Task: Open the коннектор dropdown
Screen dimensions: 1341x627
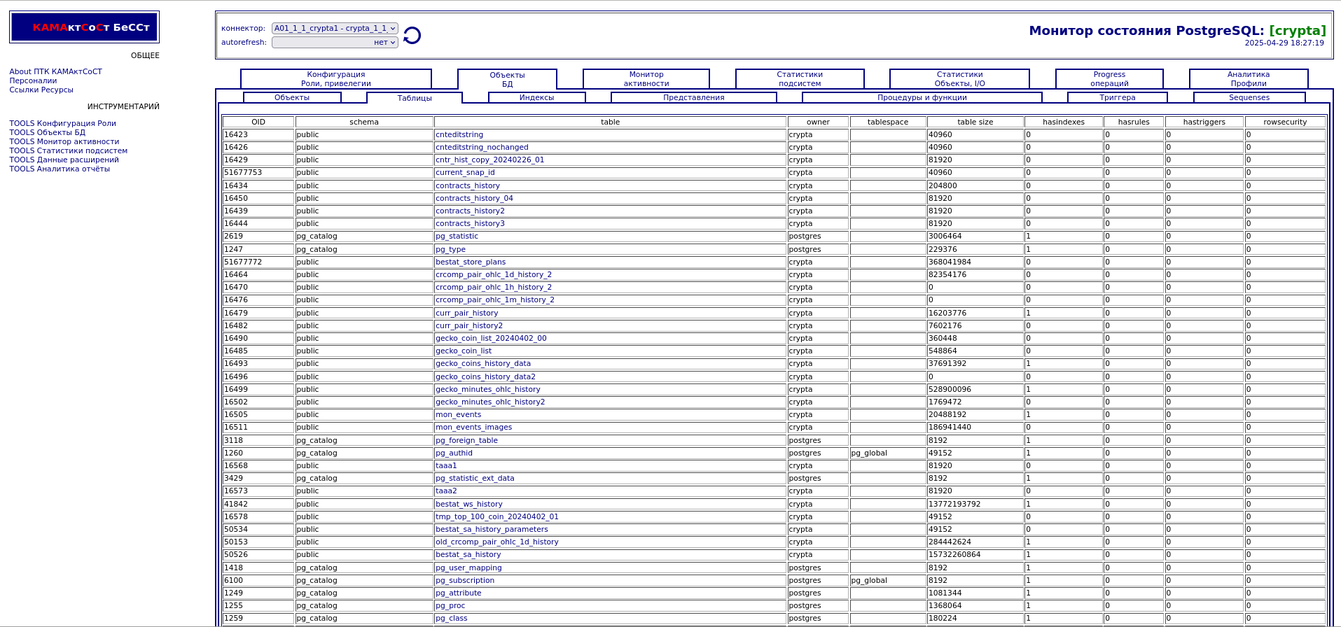Action: (x=334, y=28)
